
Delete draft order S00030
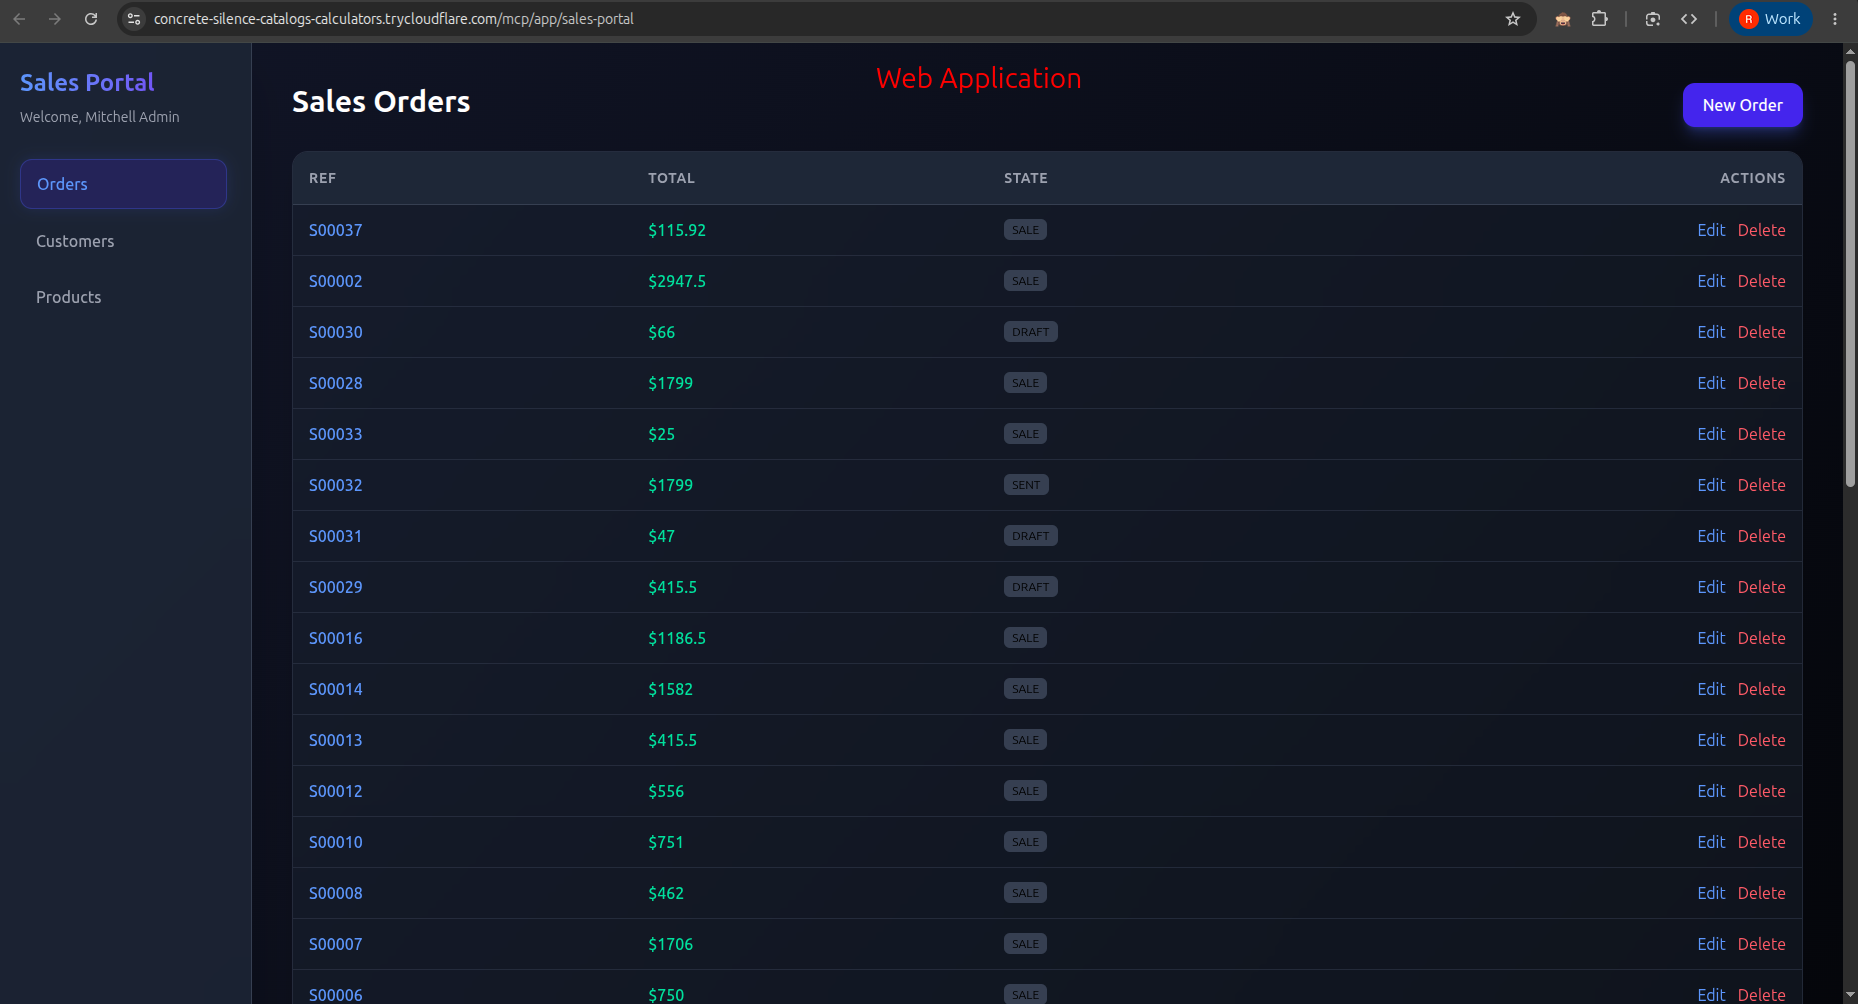pyautogui.click(x=1761, y=332)
